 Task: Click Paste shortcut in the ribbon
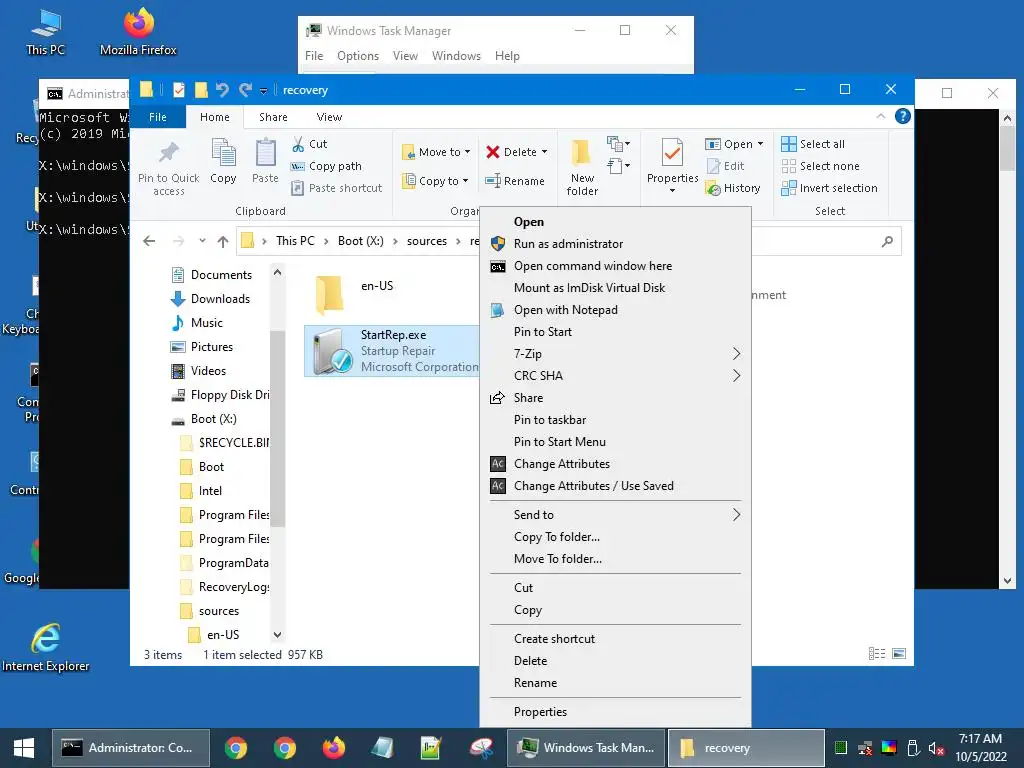point(336,188)
